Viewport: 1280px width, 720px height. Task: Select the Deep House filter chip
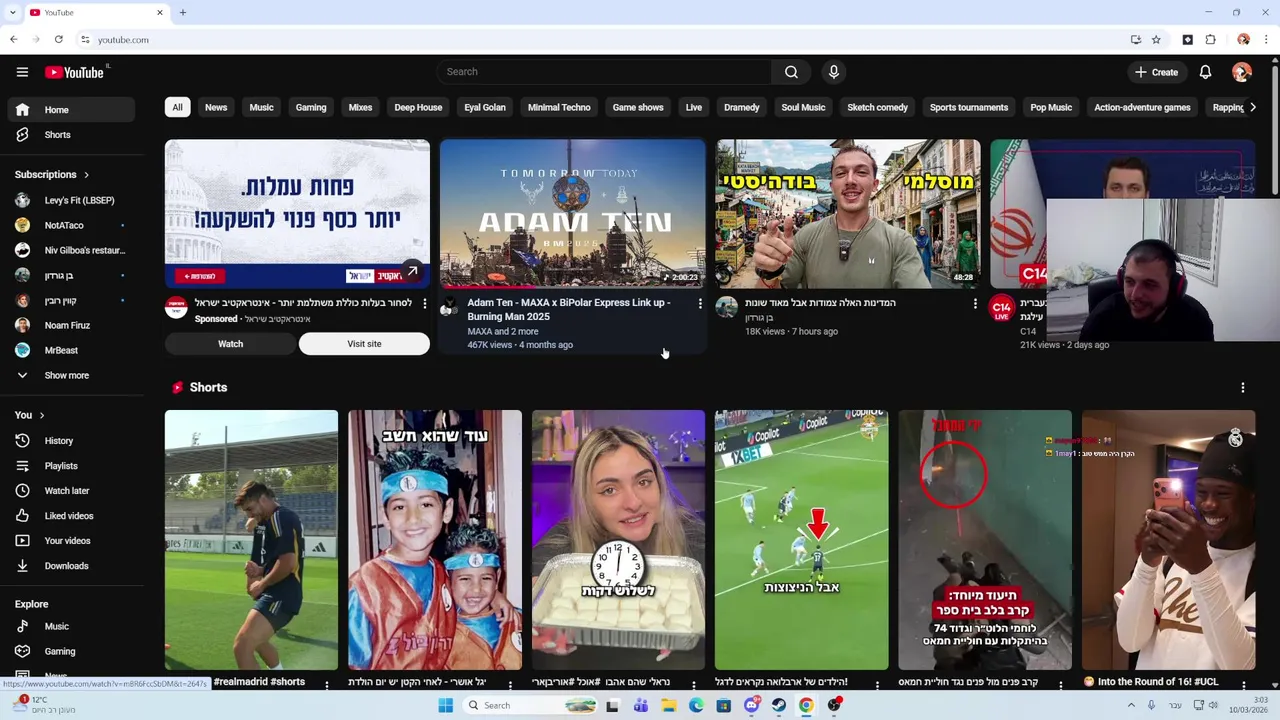[x=418, y=107]
